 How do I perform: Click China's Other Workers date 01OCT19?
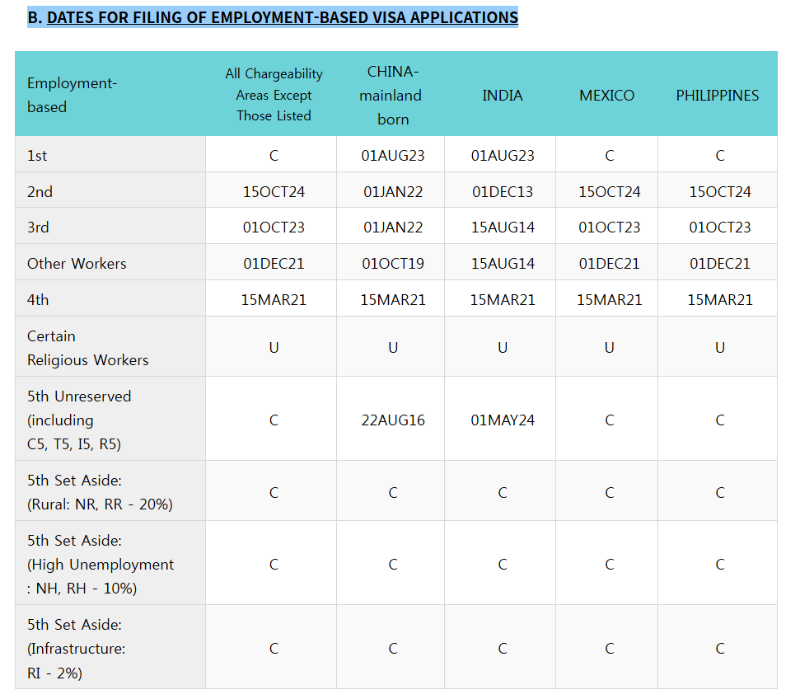[x=393, y=264]
